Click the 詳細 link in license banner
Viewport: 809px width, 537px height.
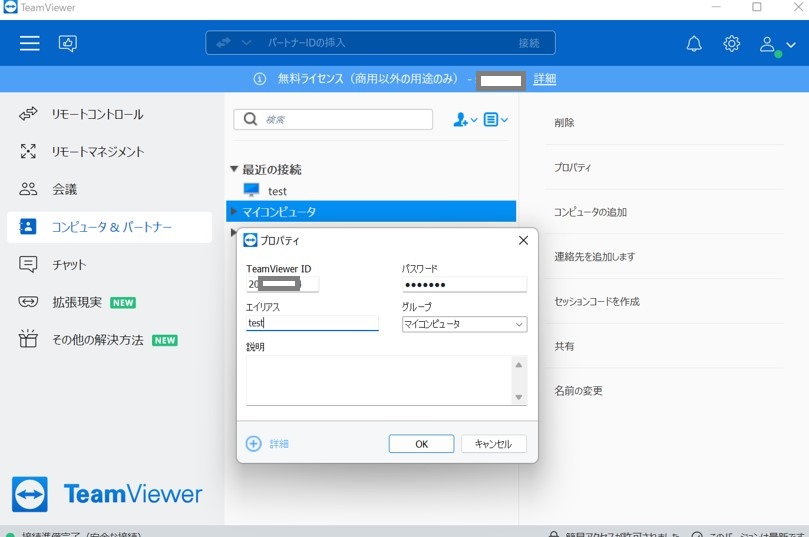pos(544,79)
